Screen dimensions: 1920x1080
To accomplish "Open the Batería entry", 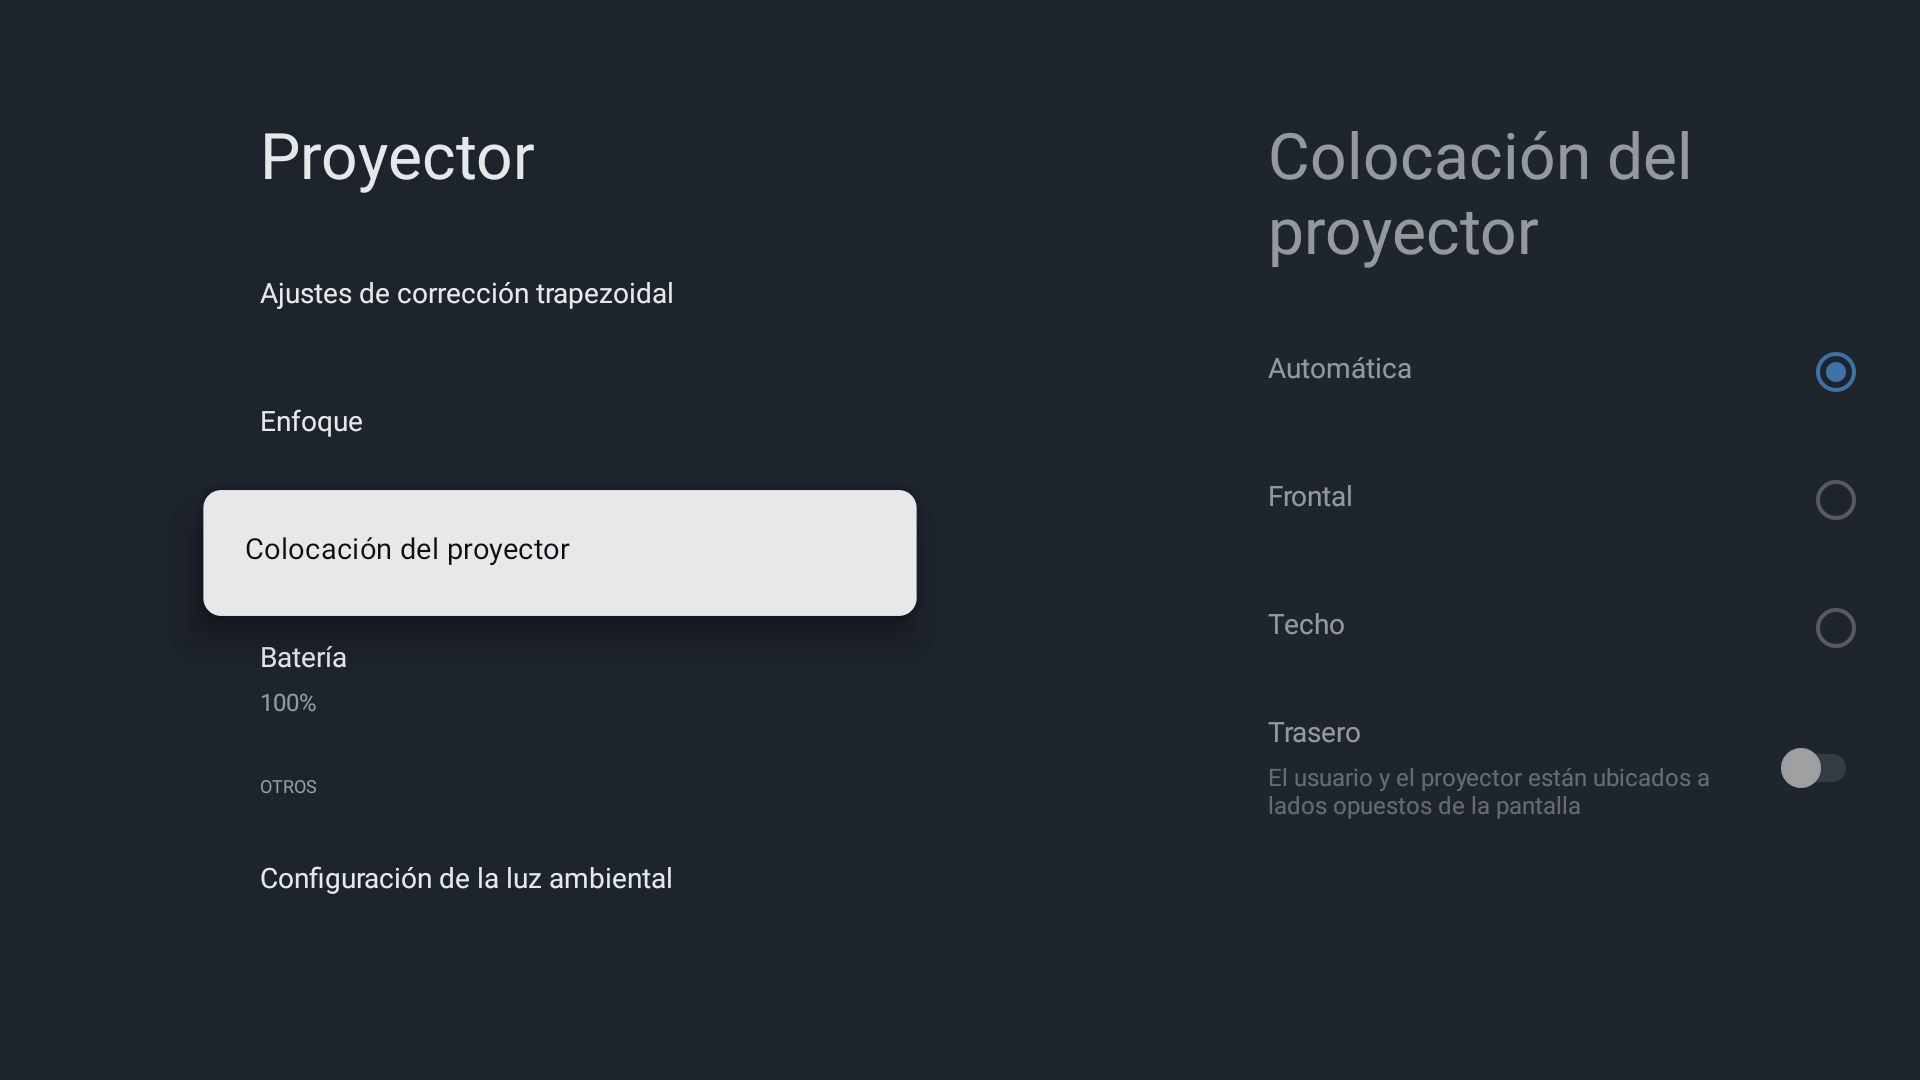I will coord(303,658).
